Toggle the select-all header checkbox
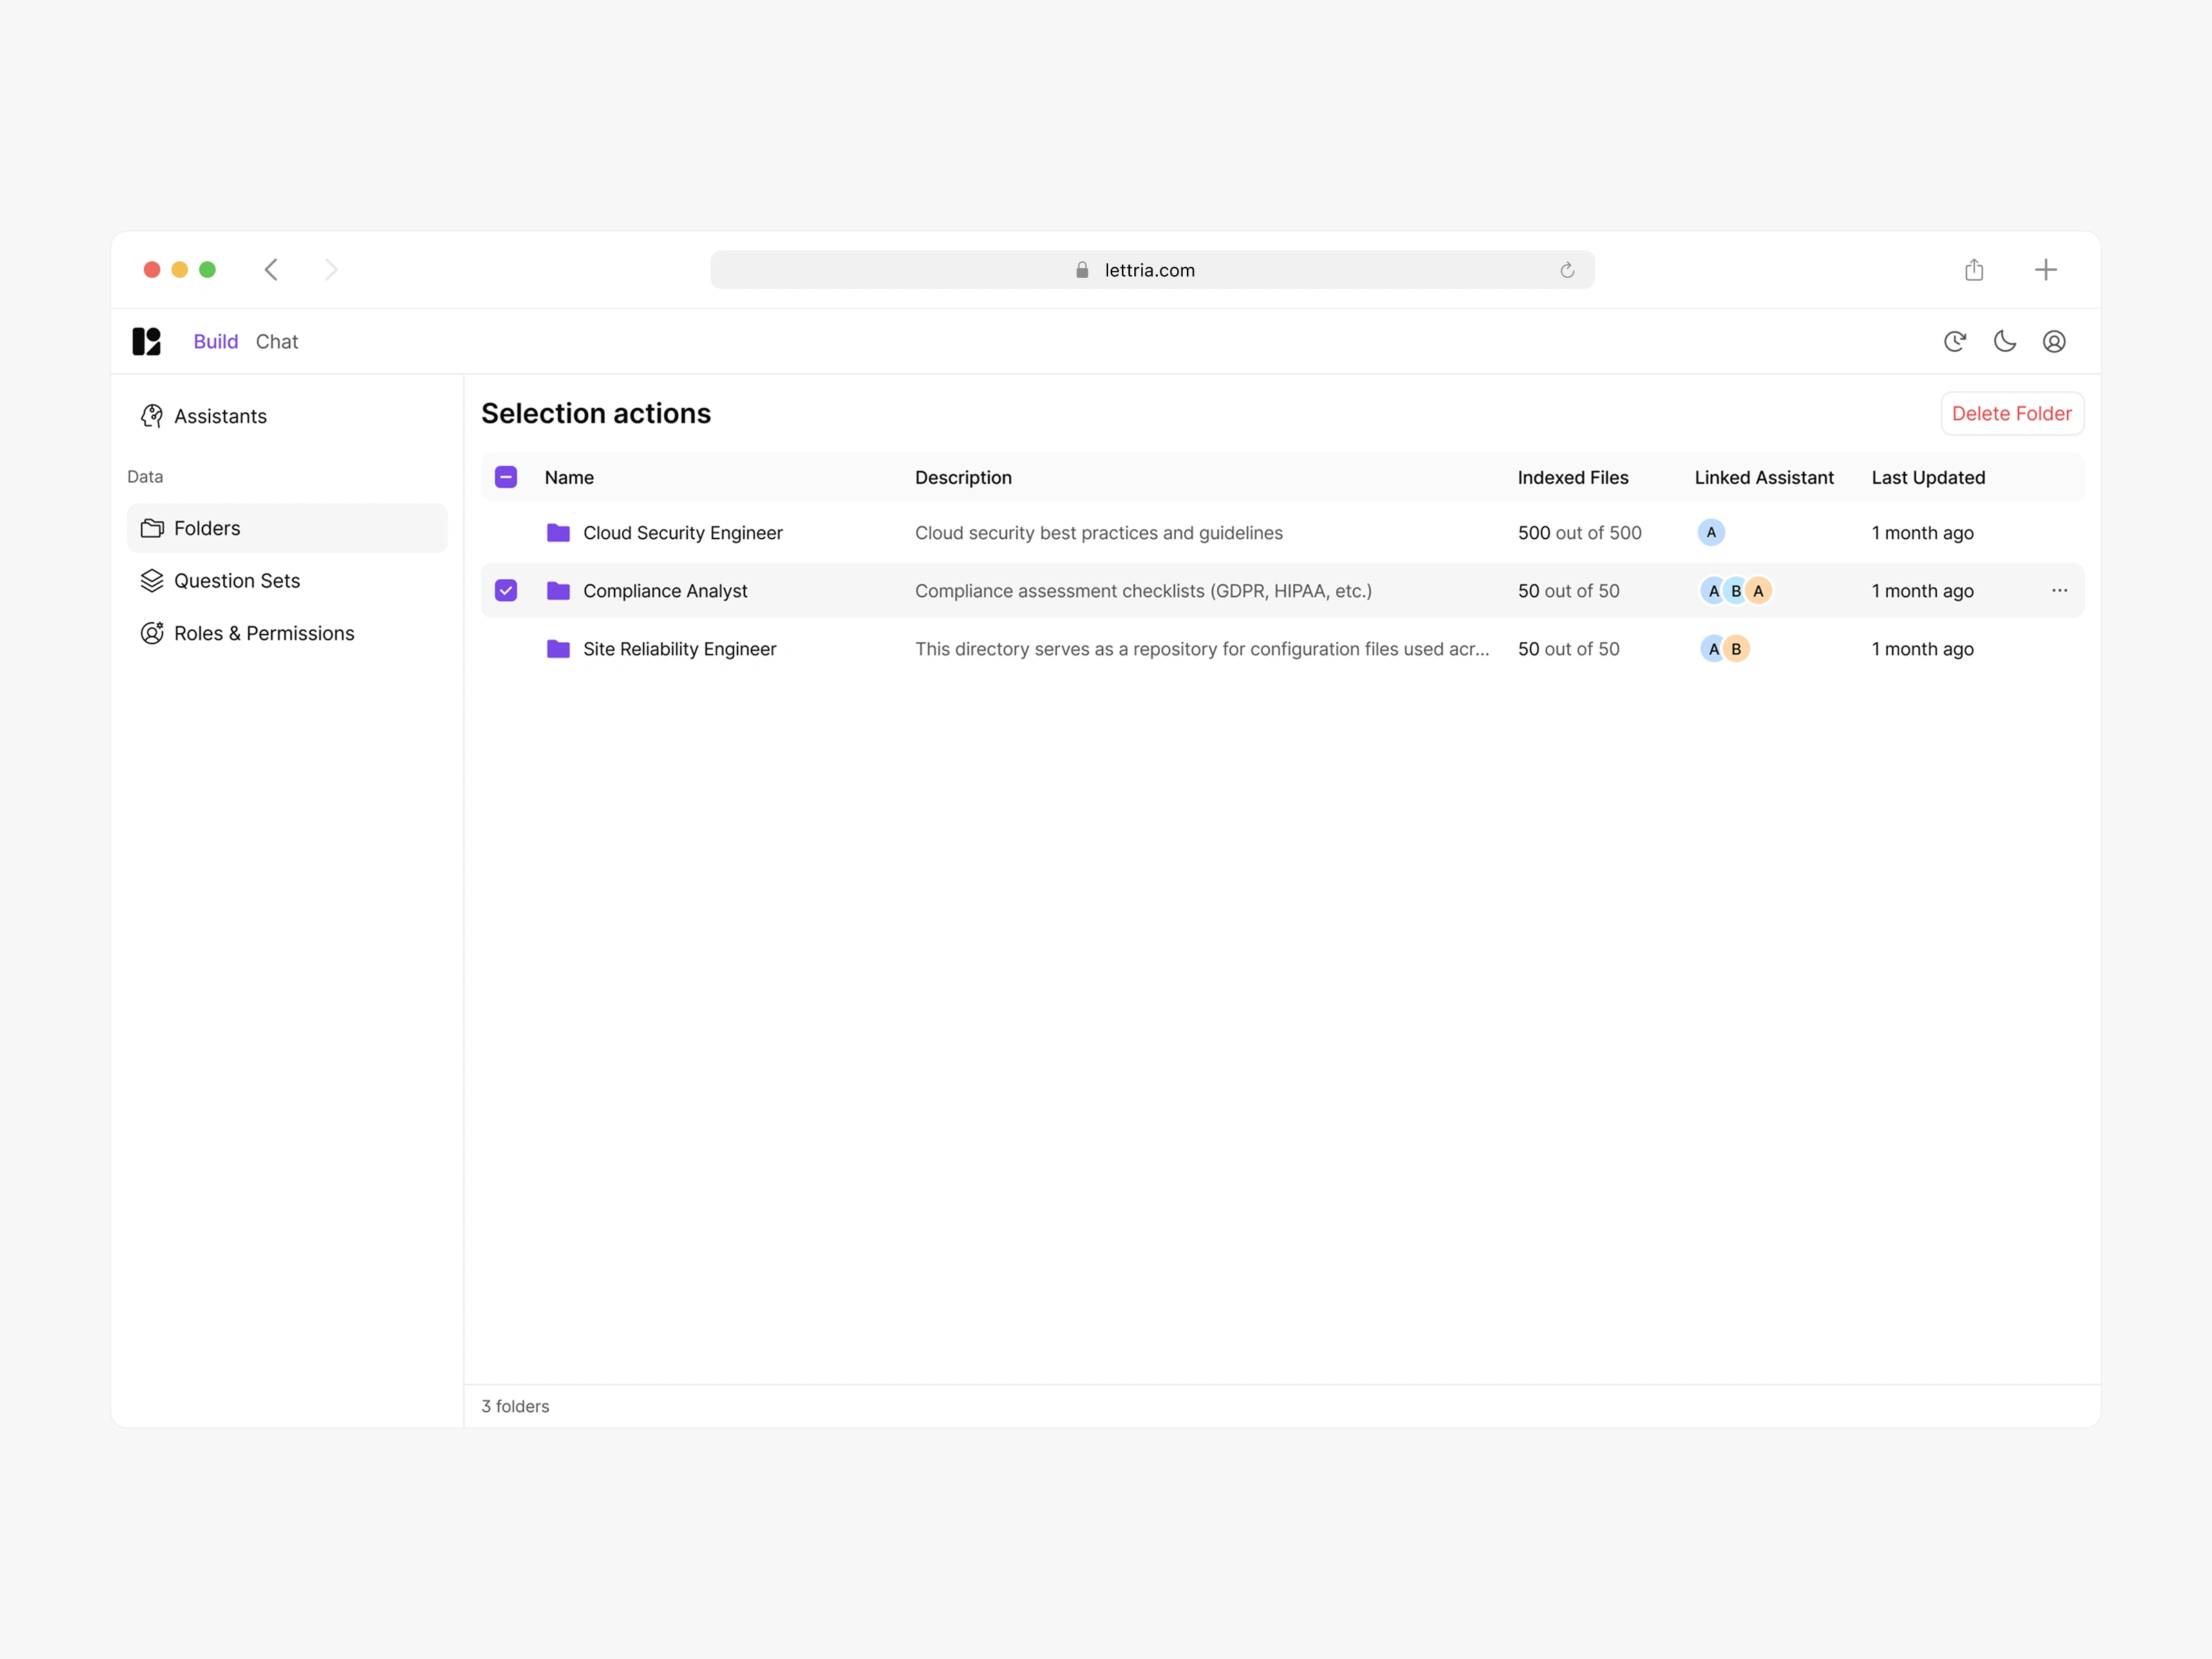The width and height of the screenshot is (2212, 1659). (506, 477)
